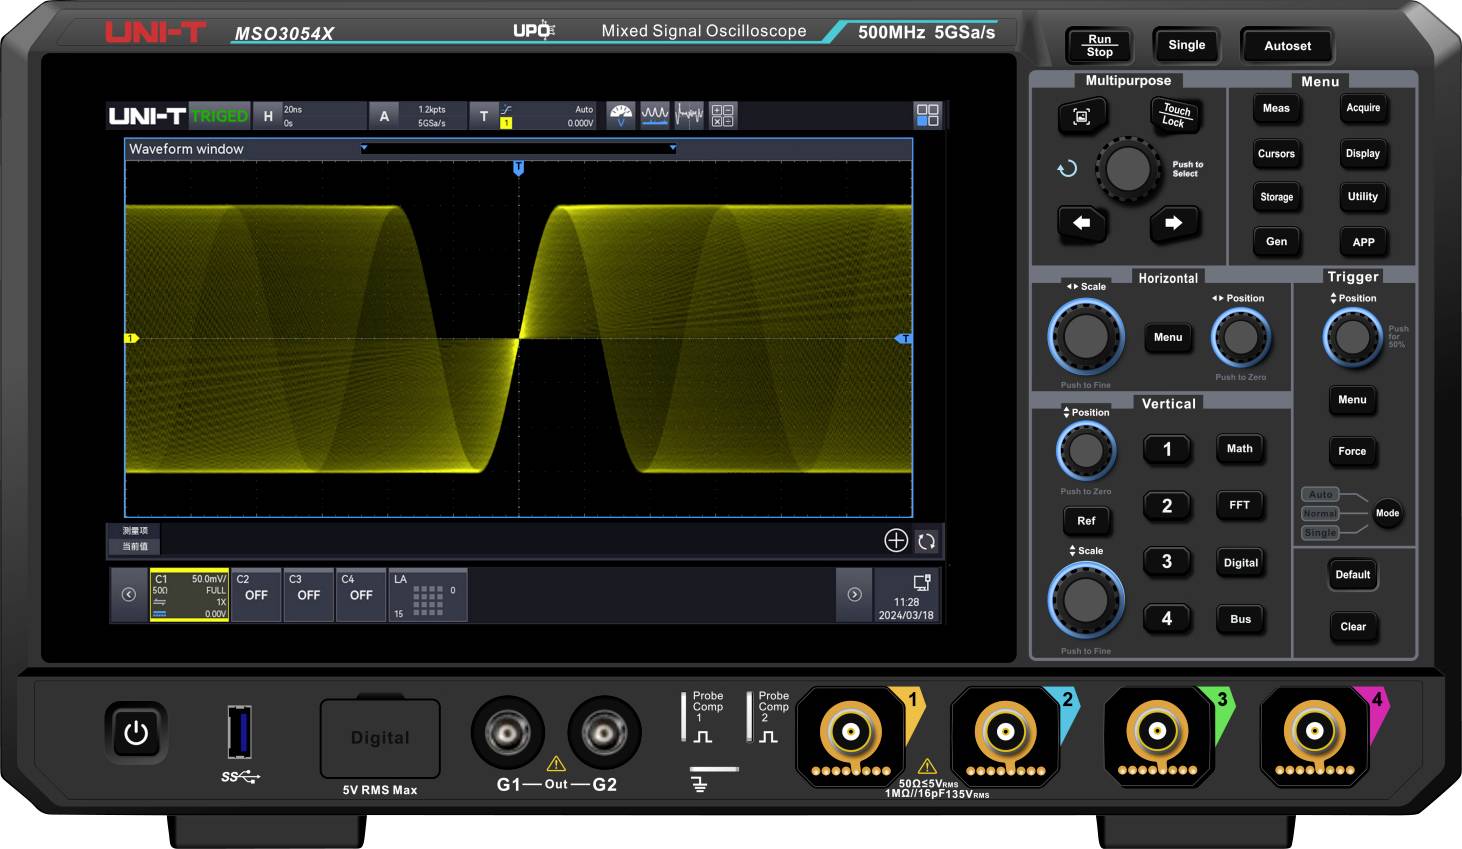Click the zoom window icon in Multipurpose section
The image size is (1462, 849).
(1081, 116)
